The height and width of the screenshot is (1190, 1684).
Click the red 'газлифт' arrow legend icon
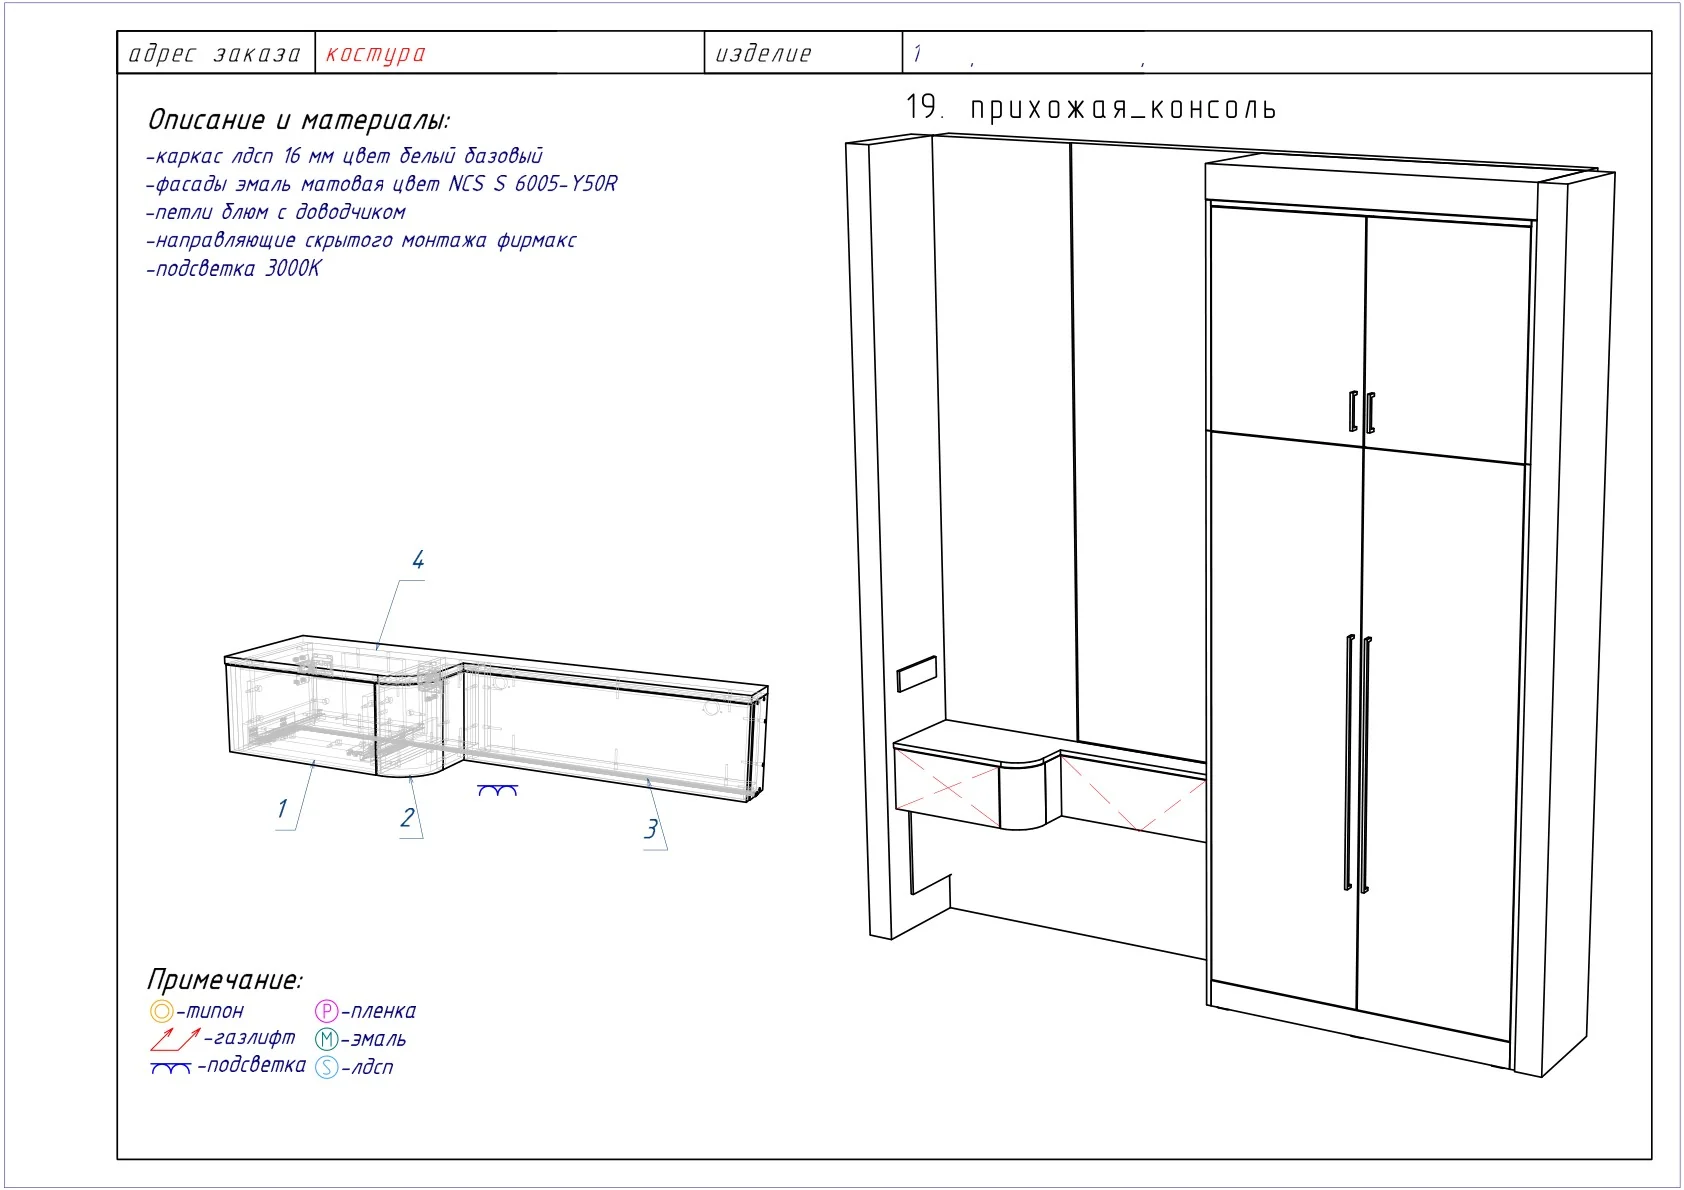point(175,1039)
